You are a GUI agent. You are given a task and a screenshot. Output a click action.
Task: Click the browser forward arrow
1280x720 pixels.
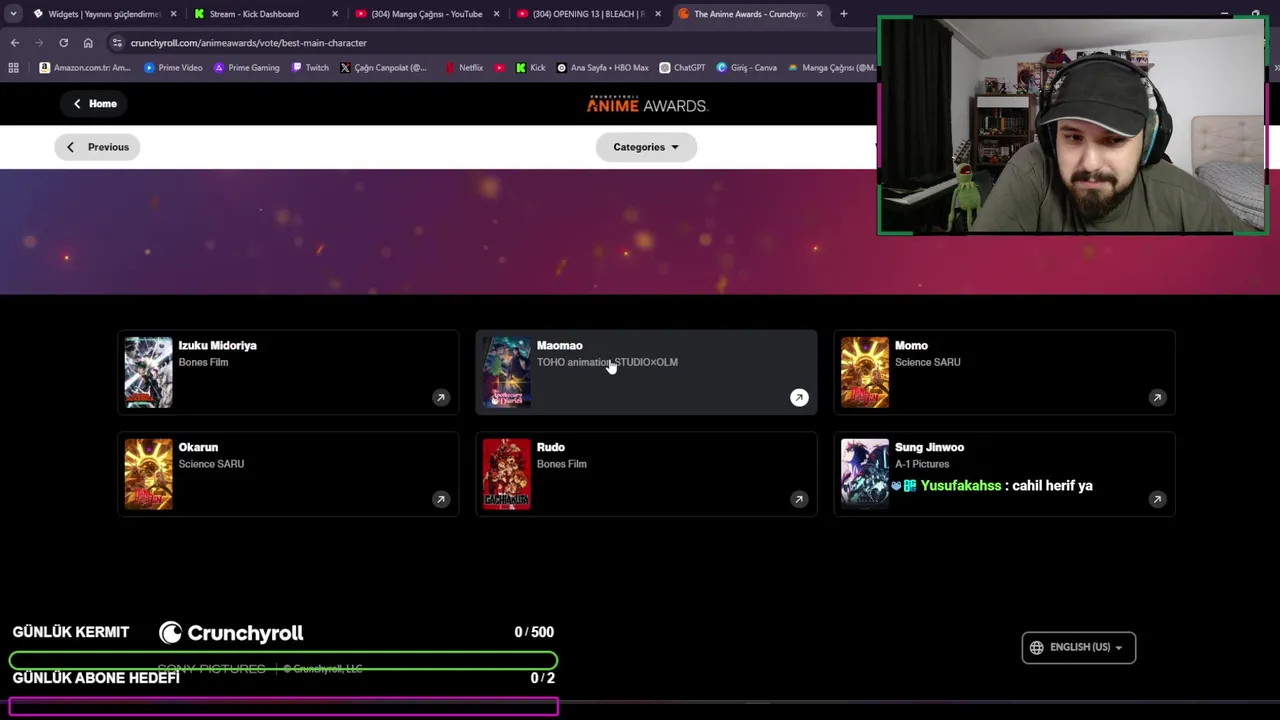pos(39,43)
